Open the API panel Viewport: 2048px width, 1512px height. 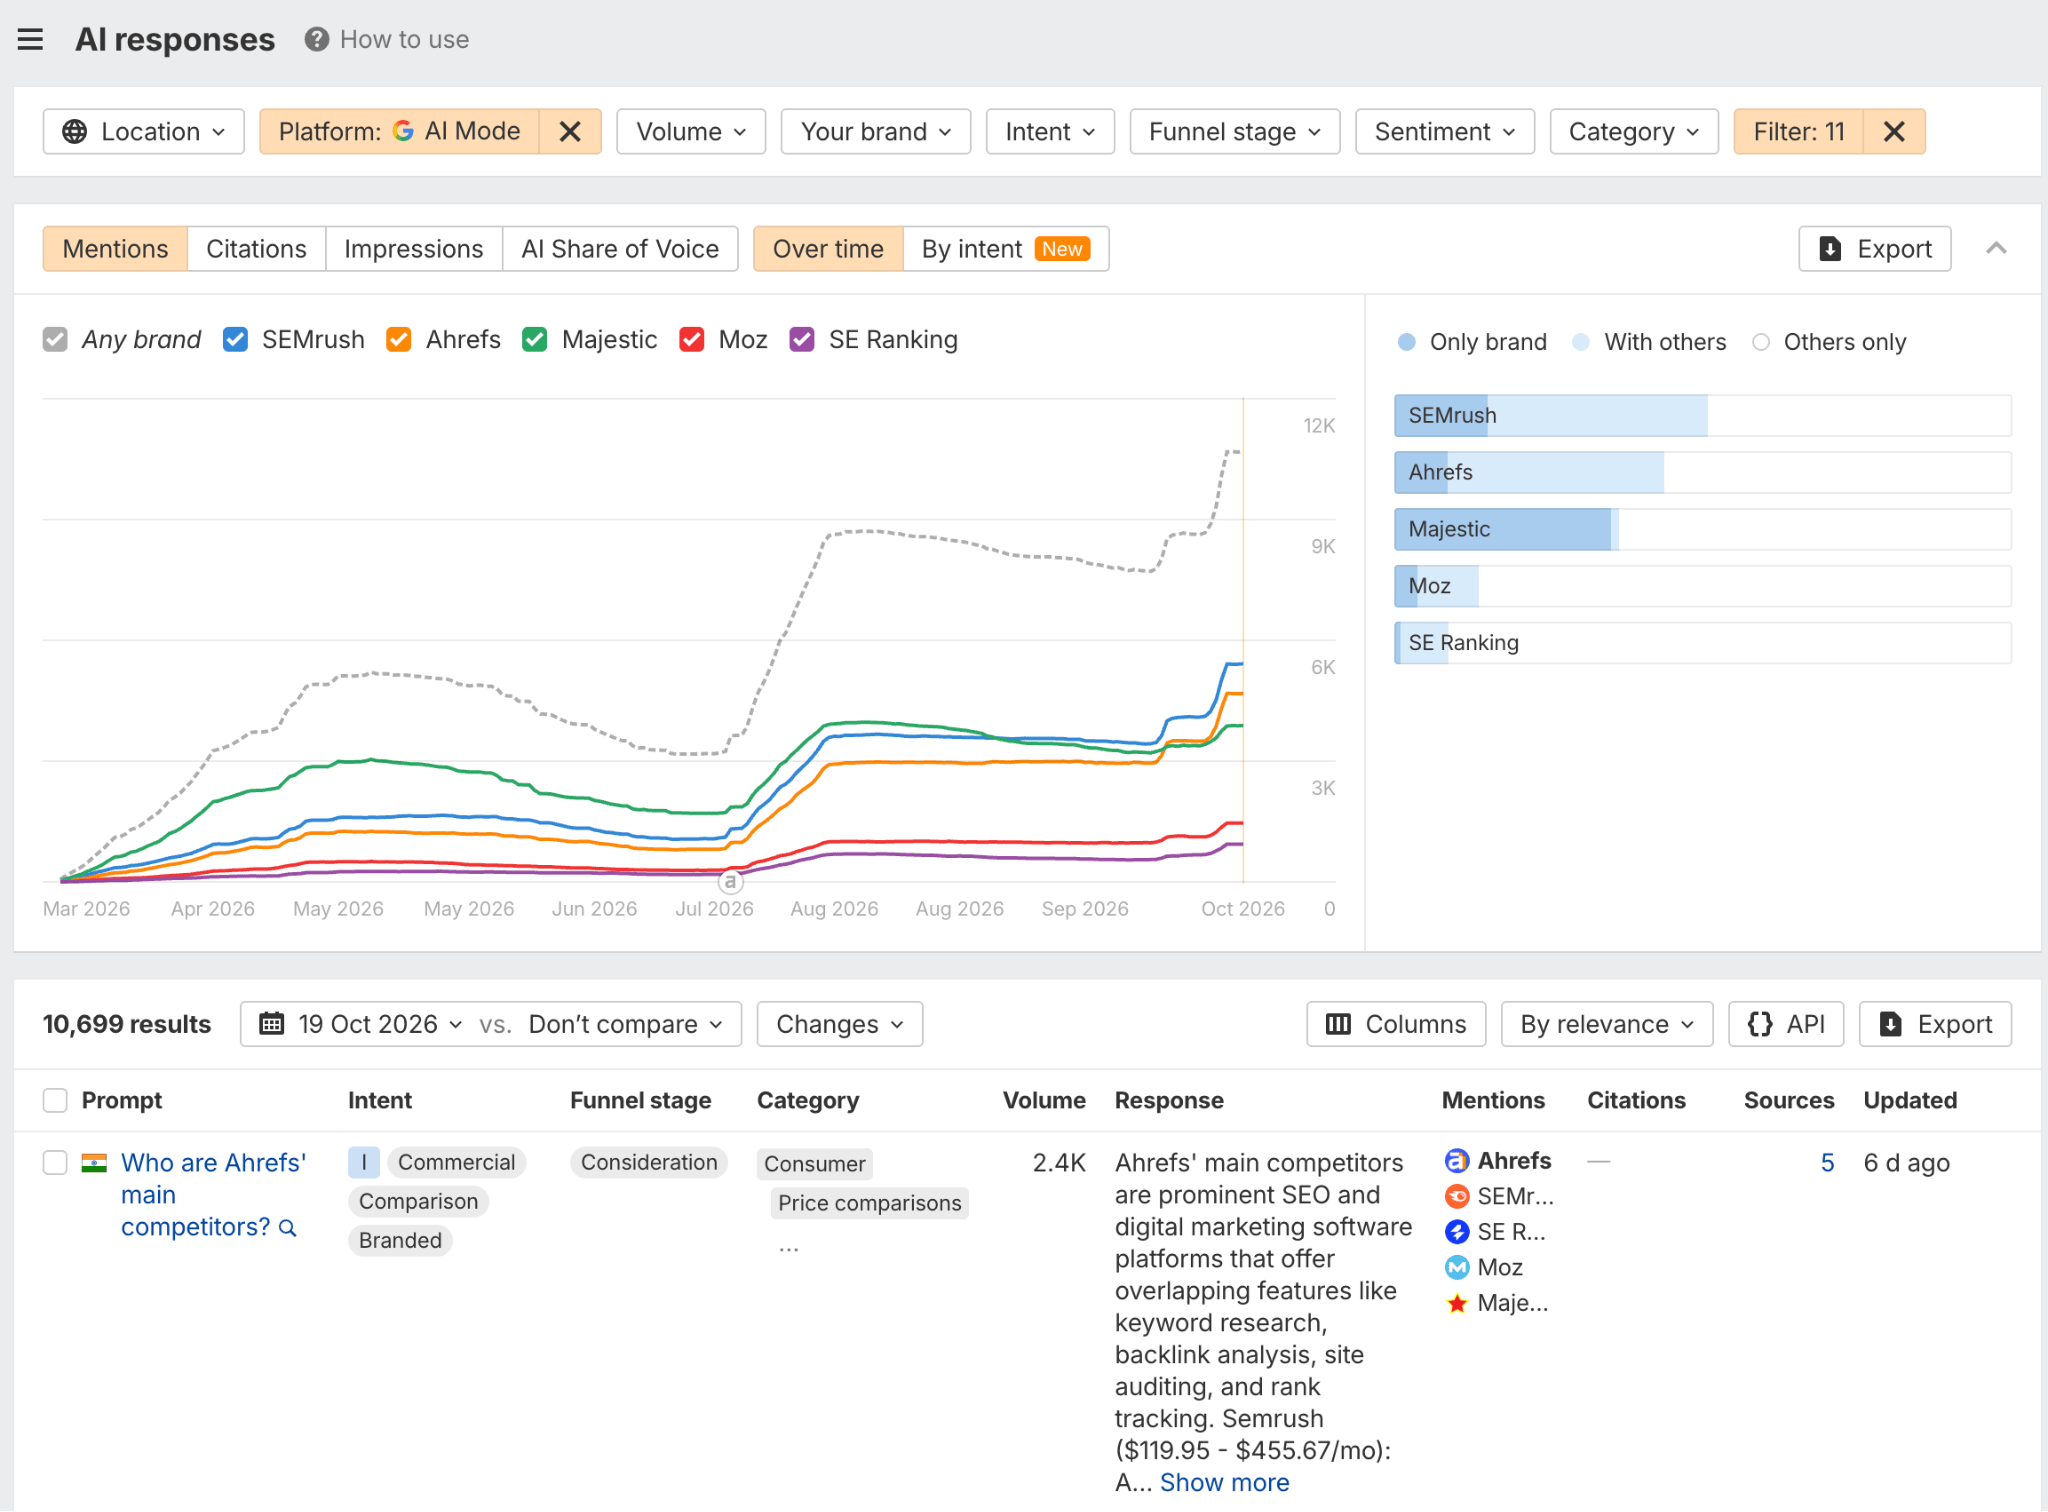pyautogui.click(x=1786, y=1024)
